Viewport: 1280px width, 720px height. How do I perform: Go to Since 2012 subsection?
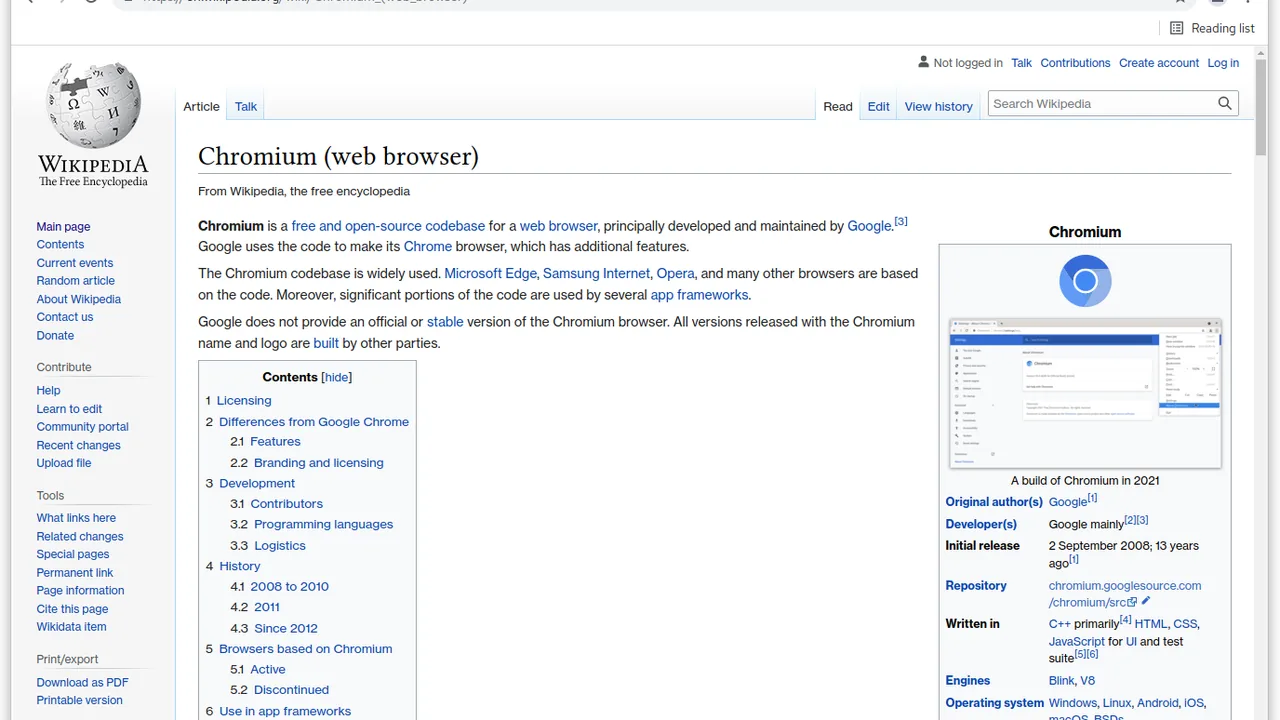[286, 628]
